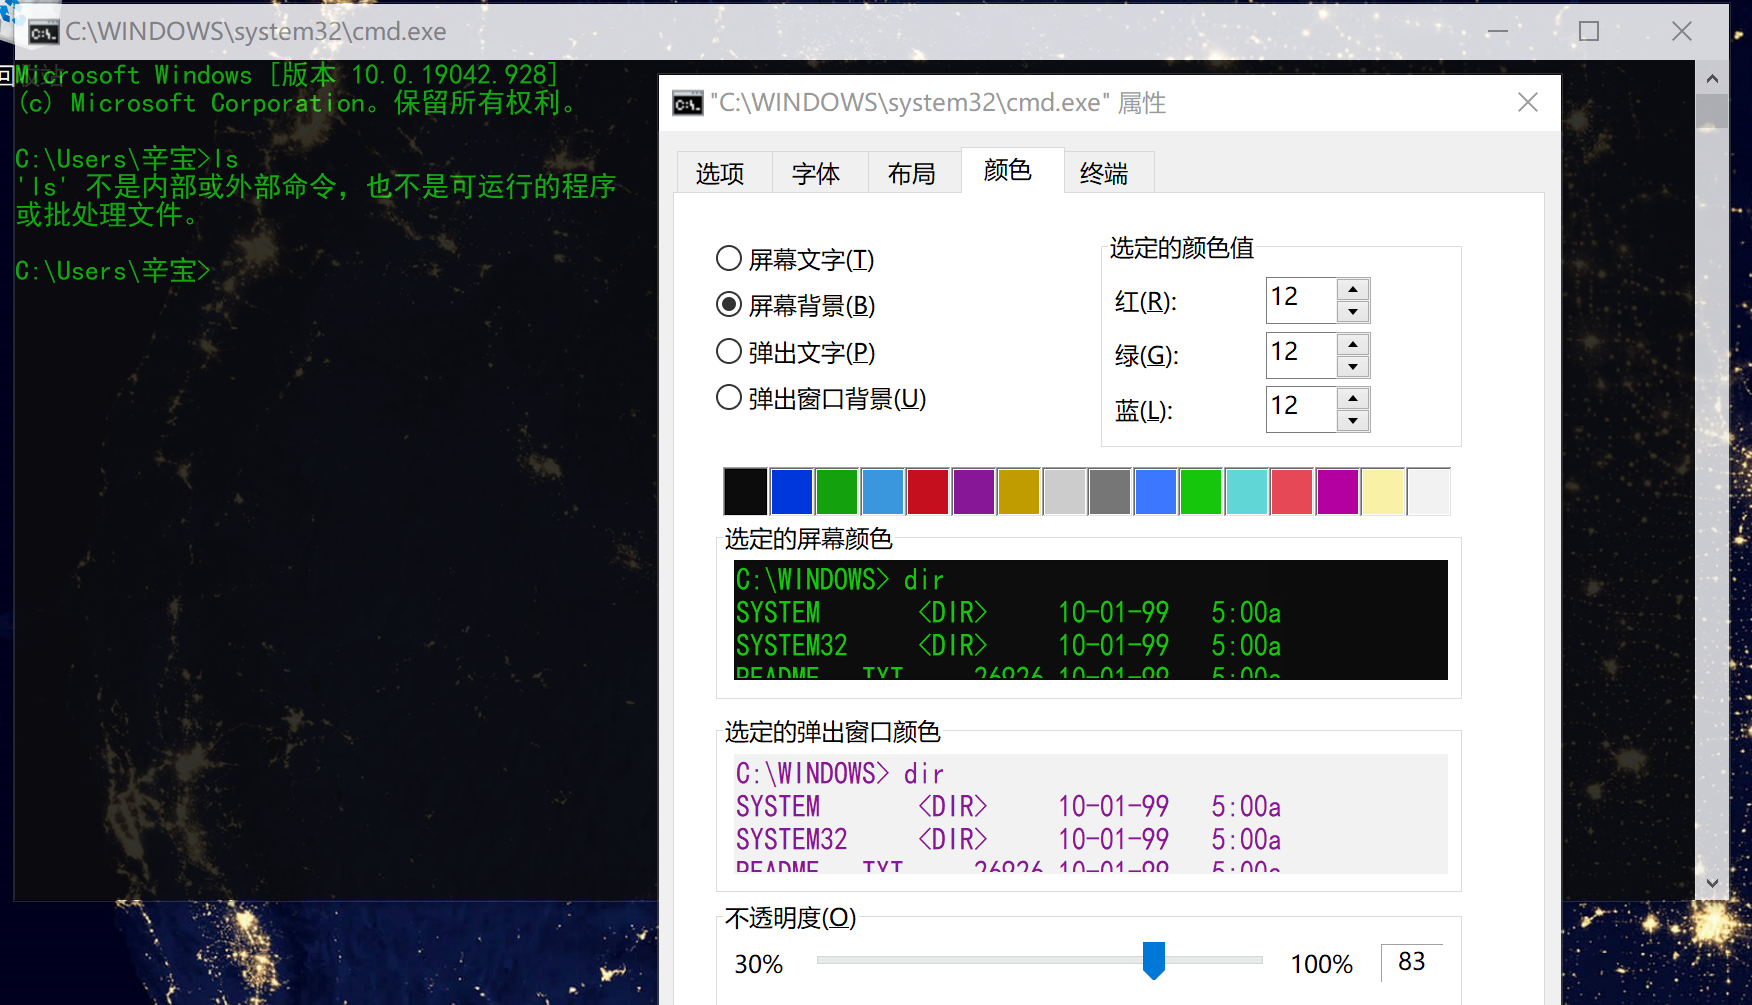Increase the 蓝(L) value with up arrow
Viewport: 1752px width, 1005px height.
coord(1353,398)
